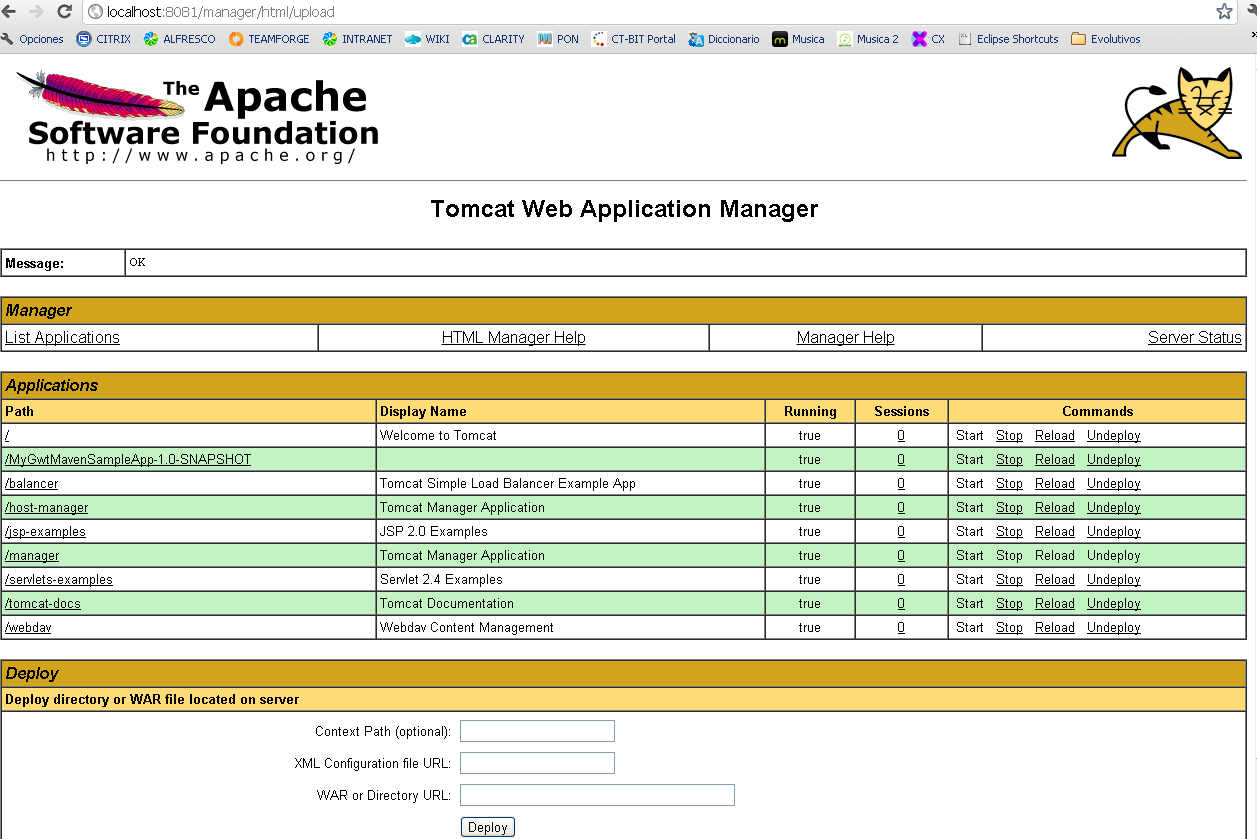Stop the /webdav application
Image resolution: width=1257 pixels, height=839 pixels.
[x=1009, y=627]
